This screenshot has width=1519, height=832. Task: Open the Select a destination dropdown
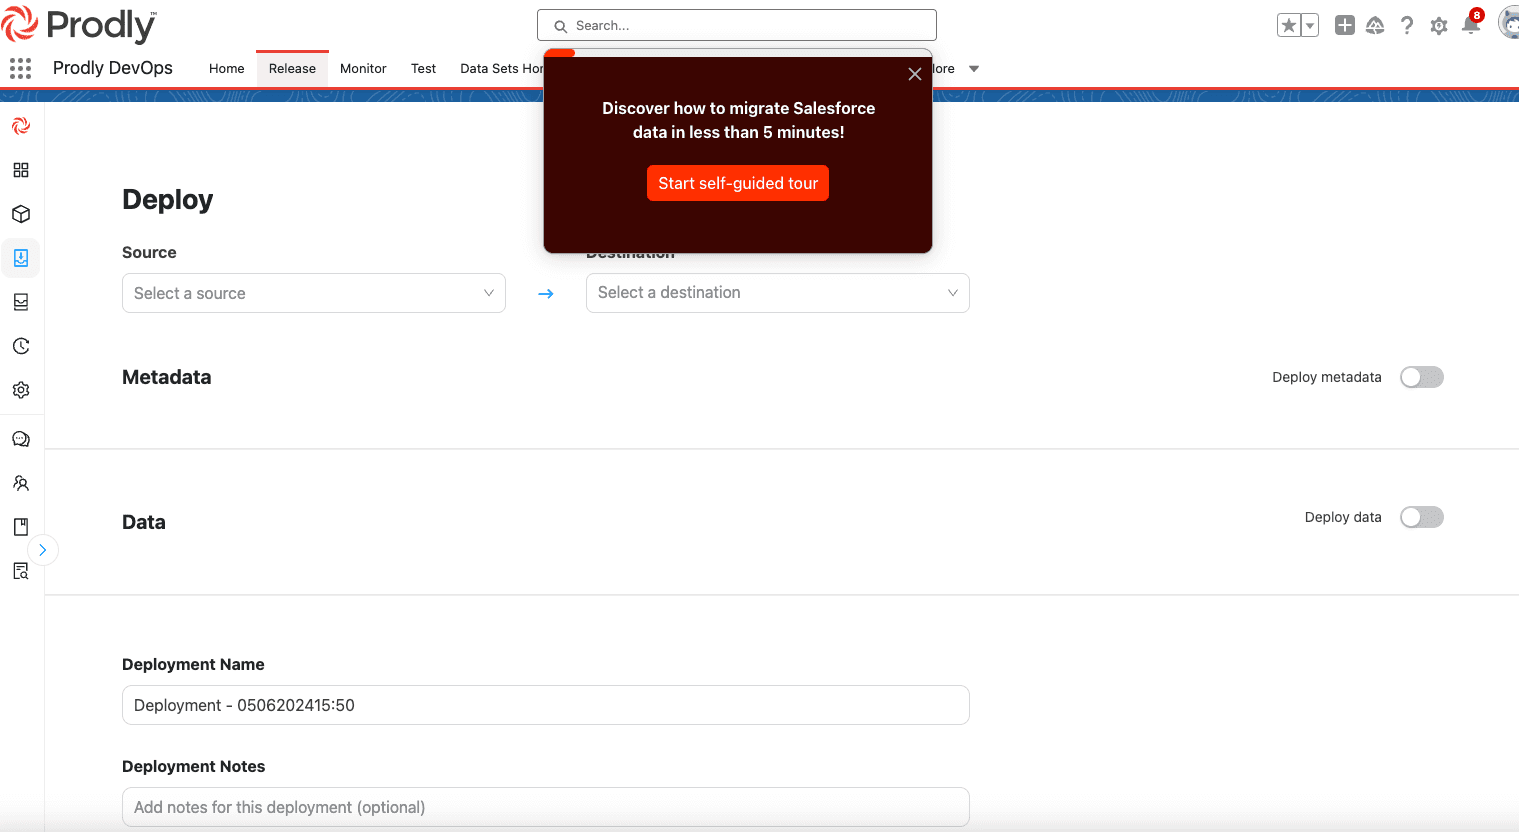(x=778, y=293)
